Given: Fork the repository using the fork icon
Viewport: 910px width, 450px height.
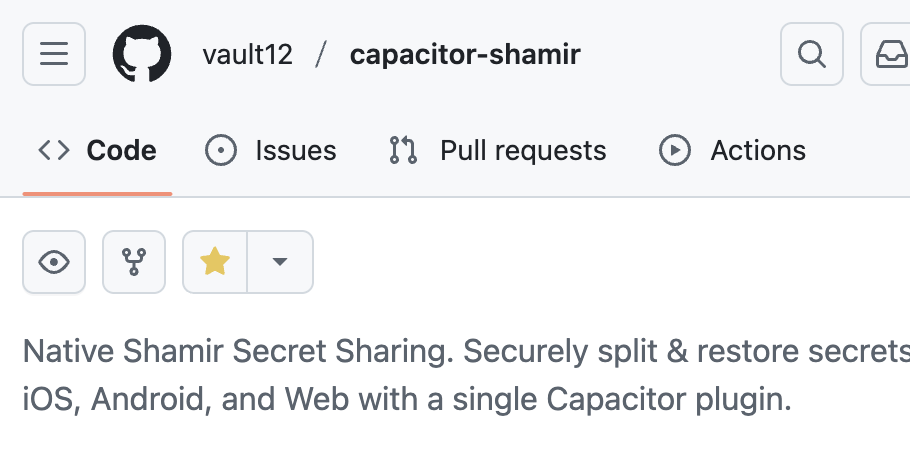Looking at the screenshot, I should pos(134,262).
